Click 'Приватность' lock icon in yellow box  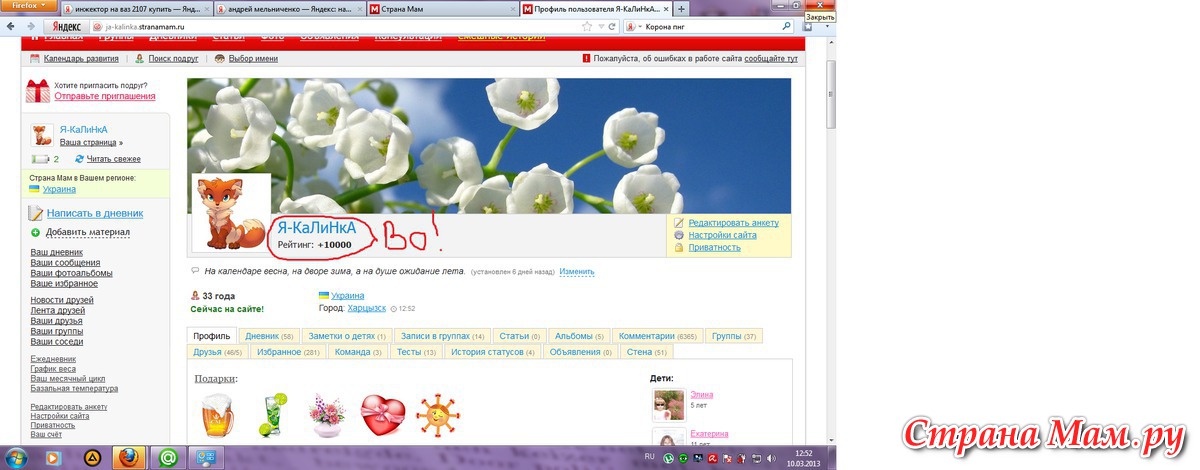pyautogui.click(x=679, y=247)
